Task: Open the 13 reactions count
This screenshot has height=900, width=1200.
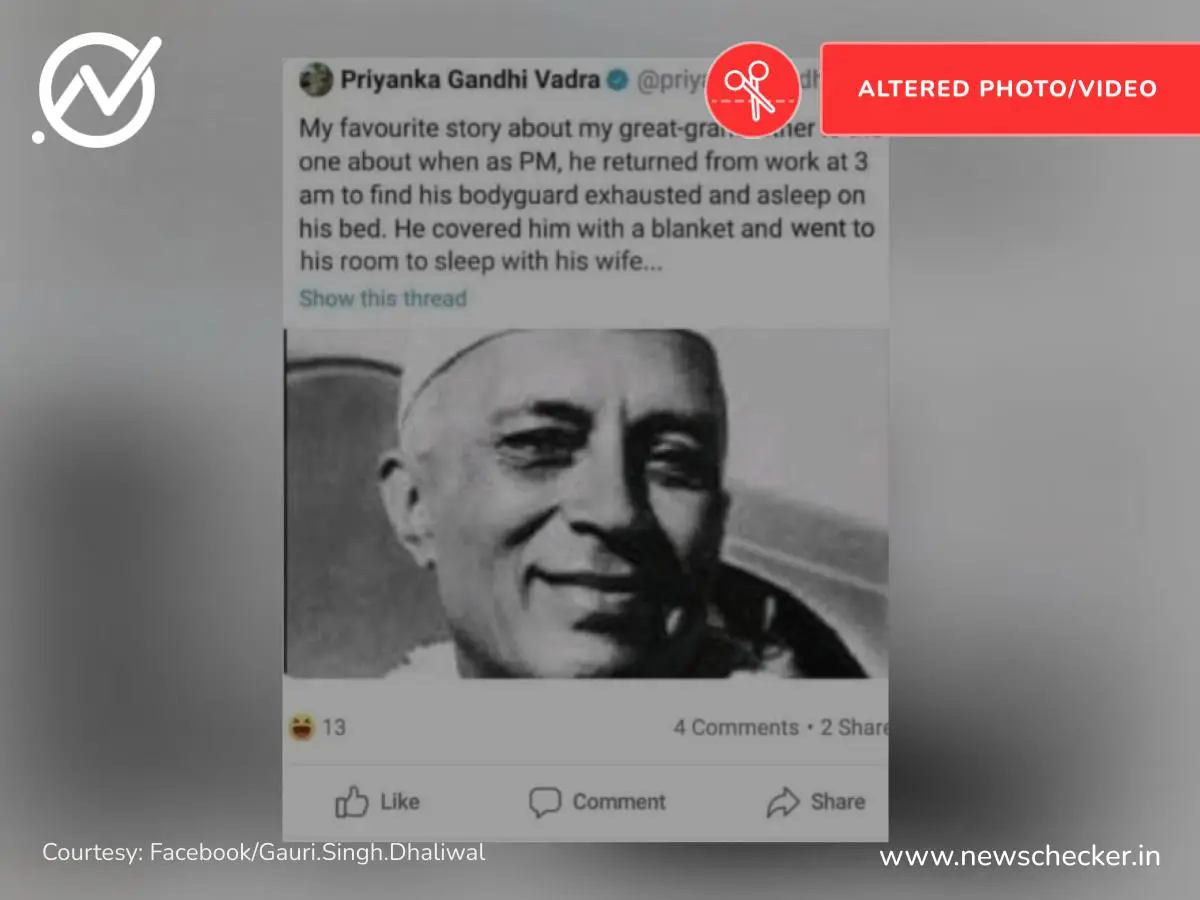Action: point(334,727)
